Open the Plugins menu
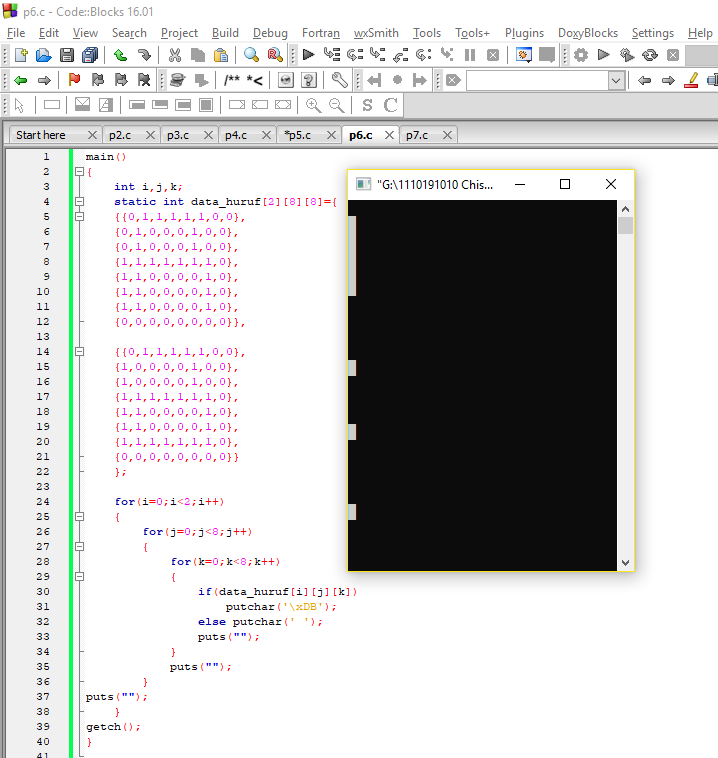Viewport: 718px width, 758px height. 525,33
